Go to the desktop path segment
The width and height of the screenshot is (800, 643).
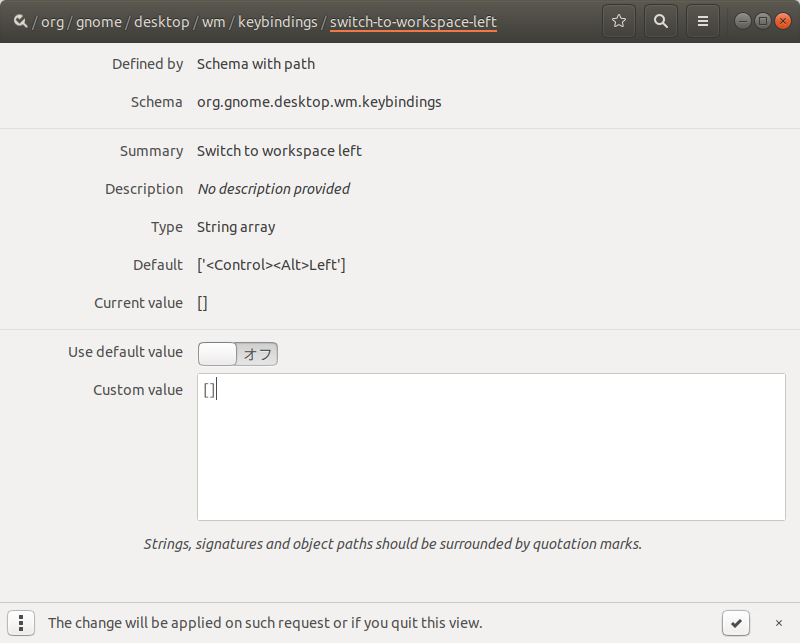click(162, 22)
